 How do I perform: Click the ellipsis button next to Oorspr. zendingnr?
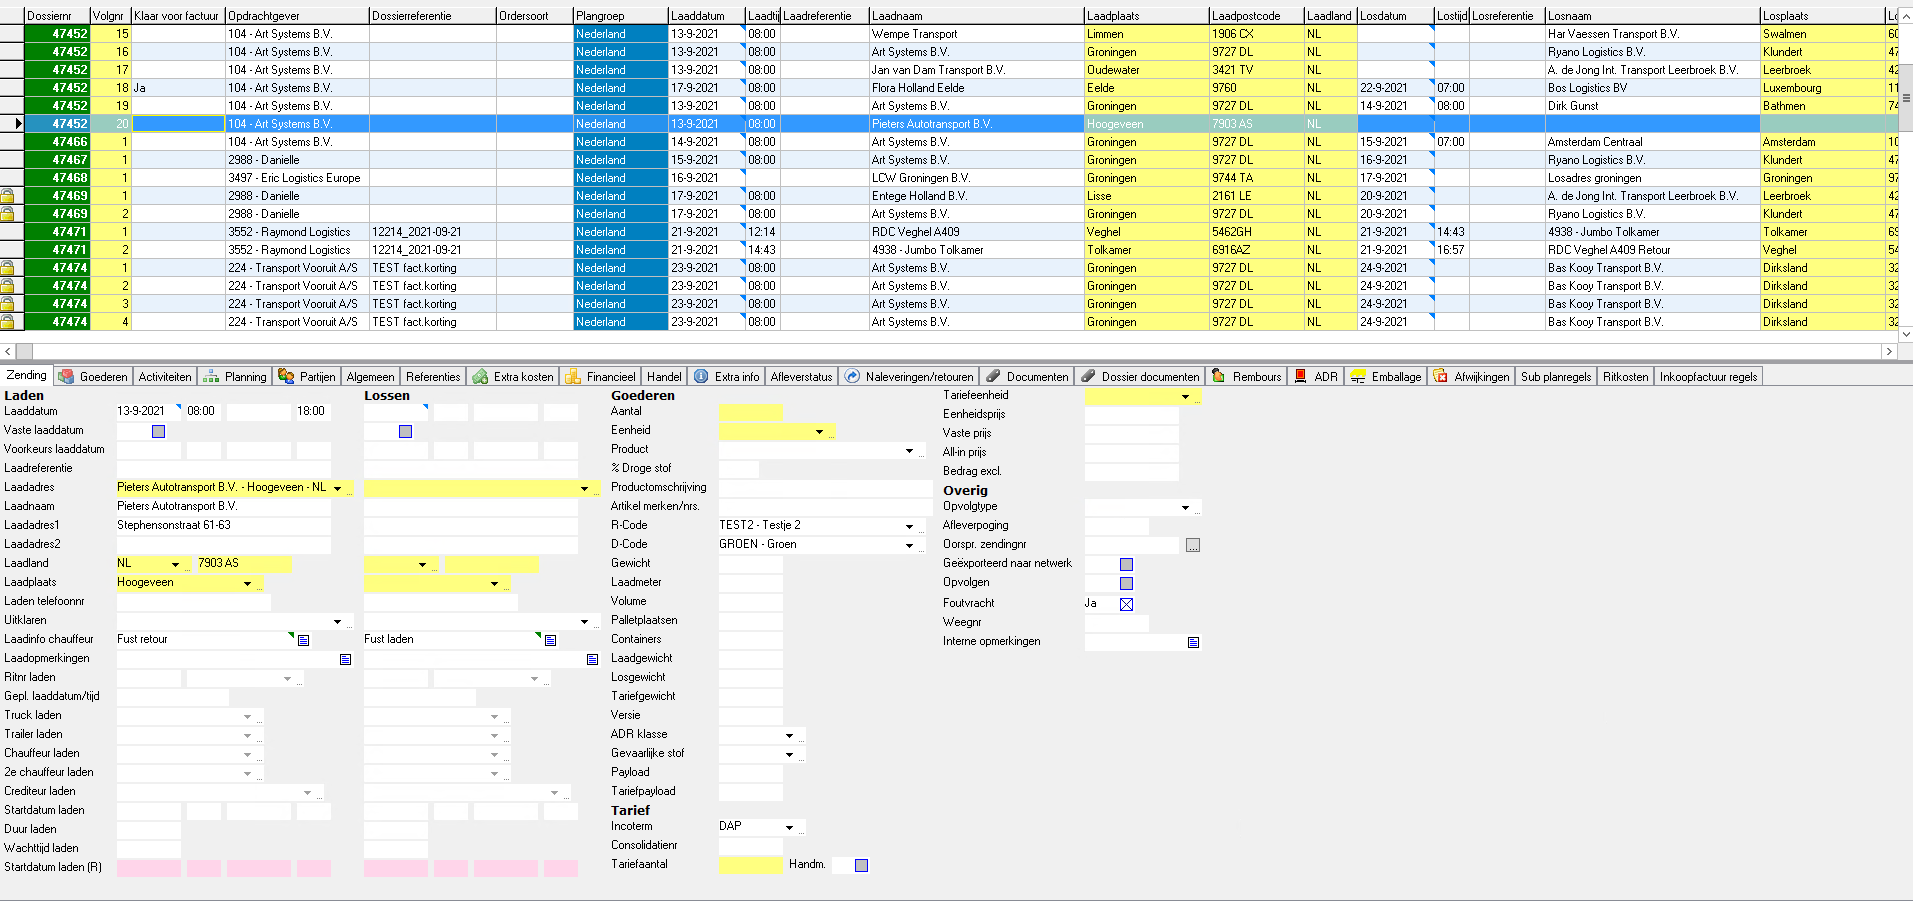[x=1193, y=545]
